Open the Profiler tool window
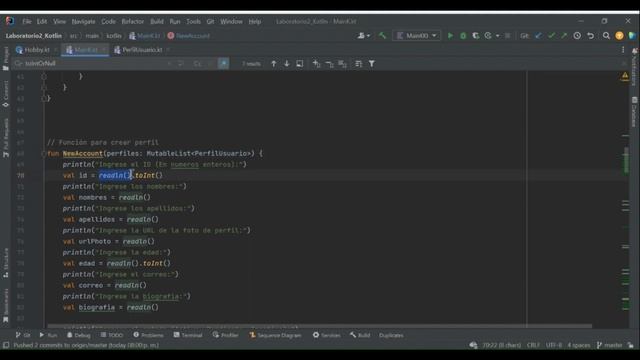 pyautogui.click(x=225, y=335)
